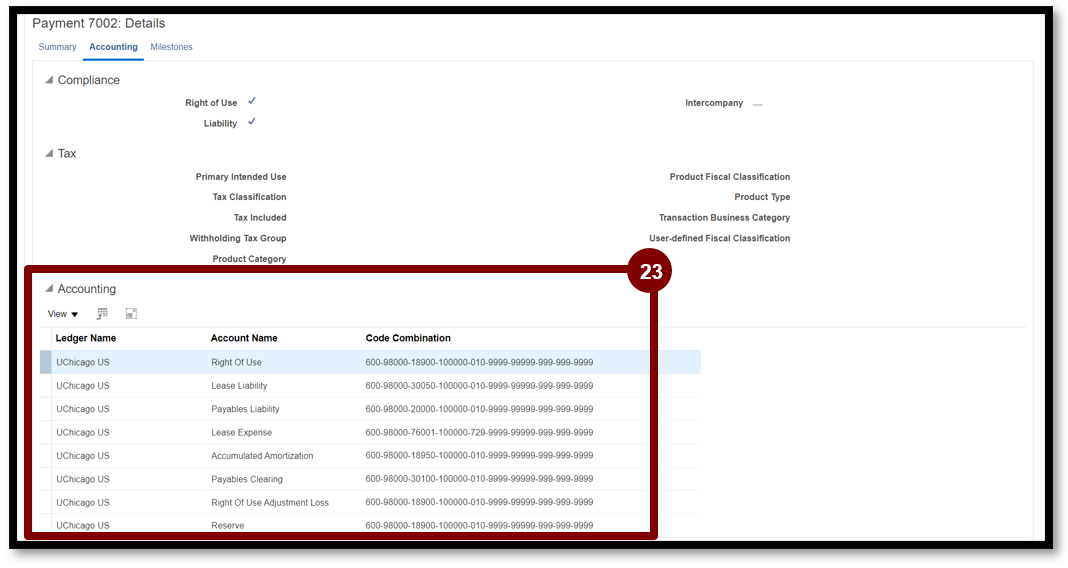1068x568 pixels.
Task: Click the Intercompany dash indicator
Action: tap(757, 104)
